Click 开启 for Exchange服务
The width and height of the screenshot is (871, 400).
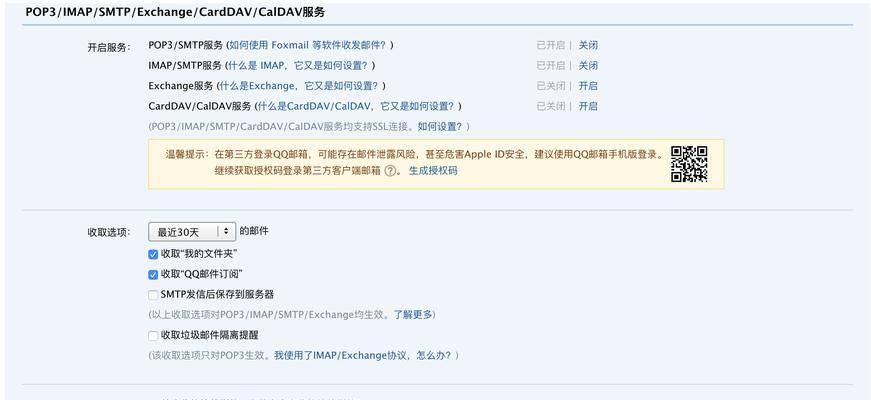[588, 86]
